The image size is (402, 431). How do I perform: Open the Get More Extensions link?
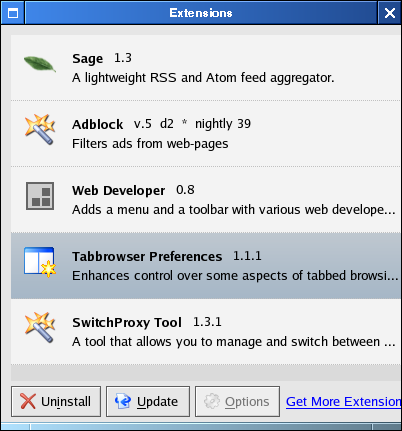pos(343,402)
